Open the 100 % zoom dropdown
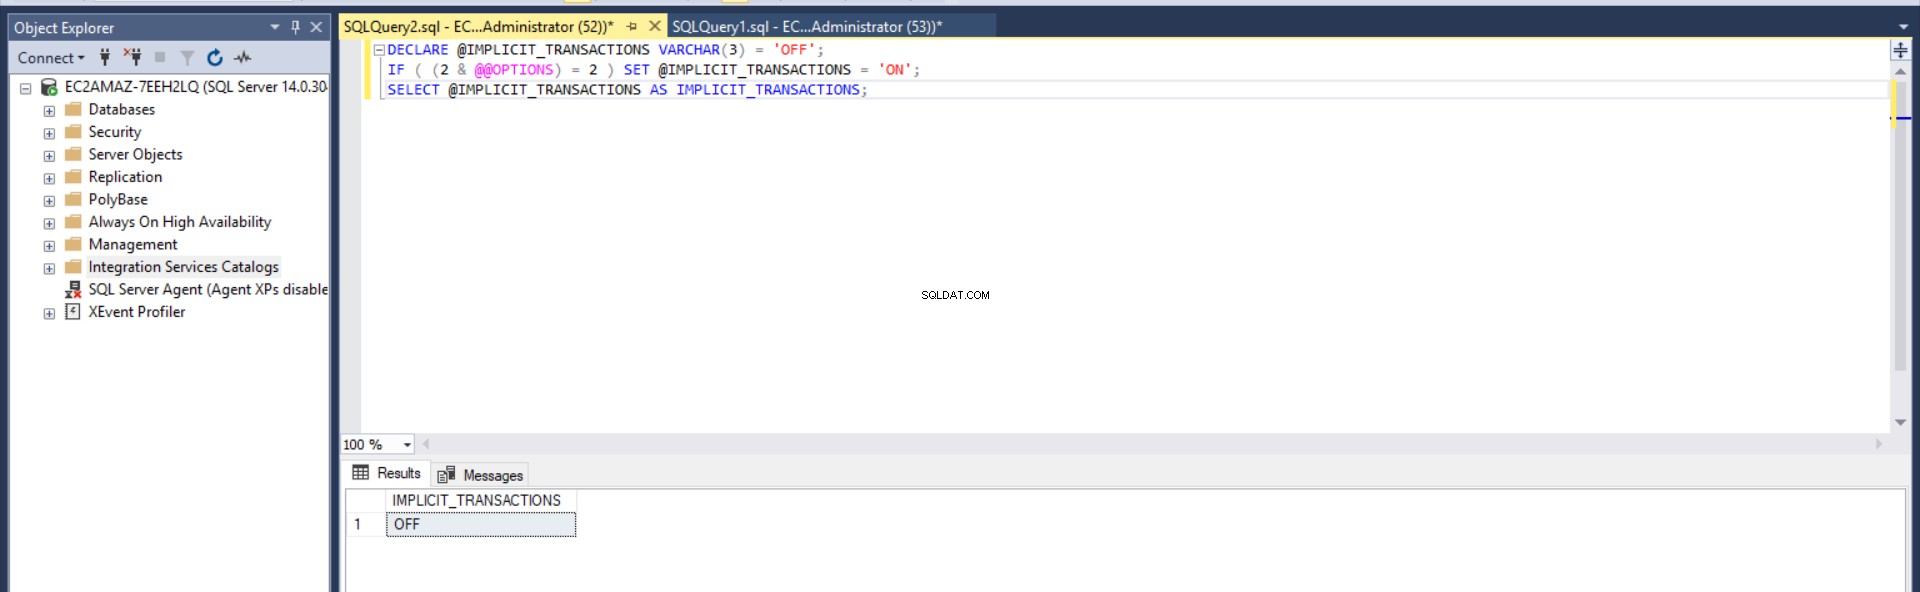This screenshot has width=1920, height=592. [407, 445]
